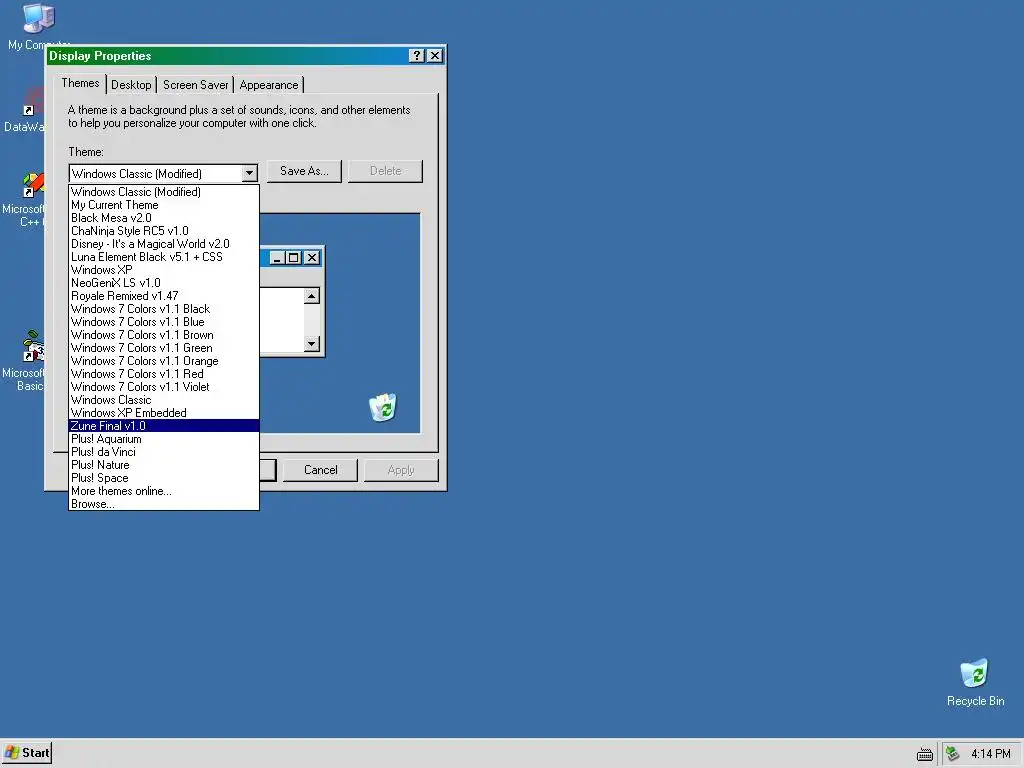Select Black Mesa v2.0 theme
Screen dimensions: 1024x768
click(x=164, y=218)
